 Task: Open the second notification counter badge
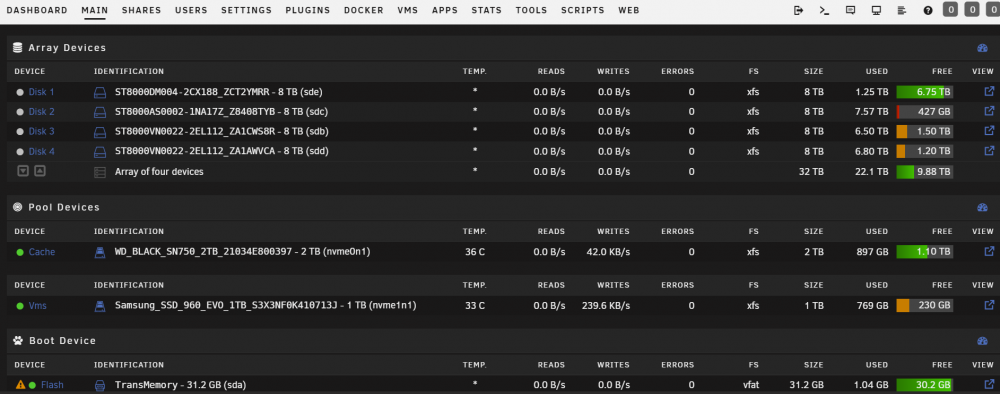click(x=972, y=10)
